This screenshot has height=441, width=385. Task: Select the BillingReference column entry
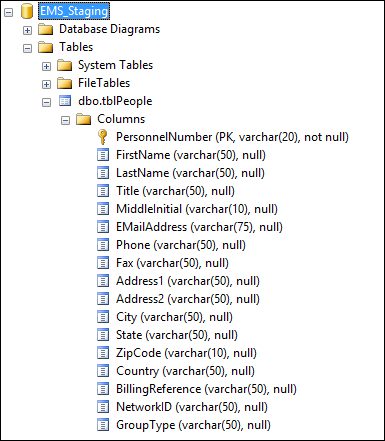(x=206, y=389)
